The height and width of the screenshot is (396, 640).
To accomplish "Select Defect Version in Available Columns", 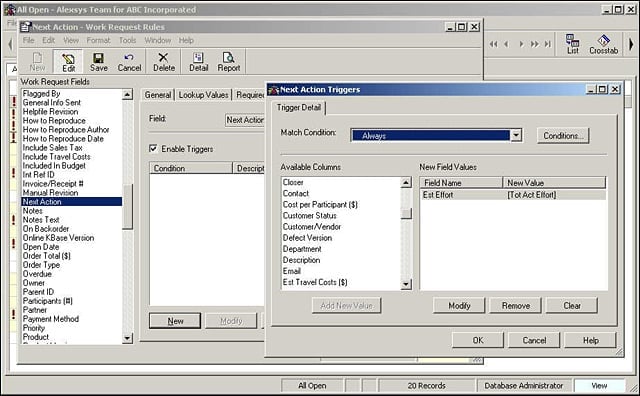I will click(307, 238).
